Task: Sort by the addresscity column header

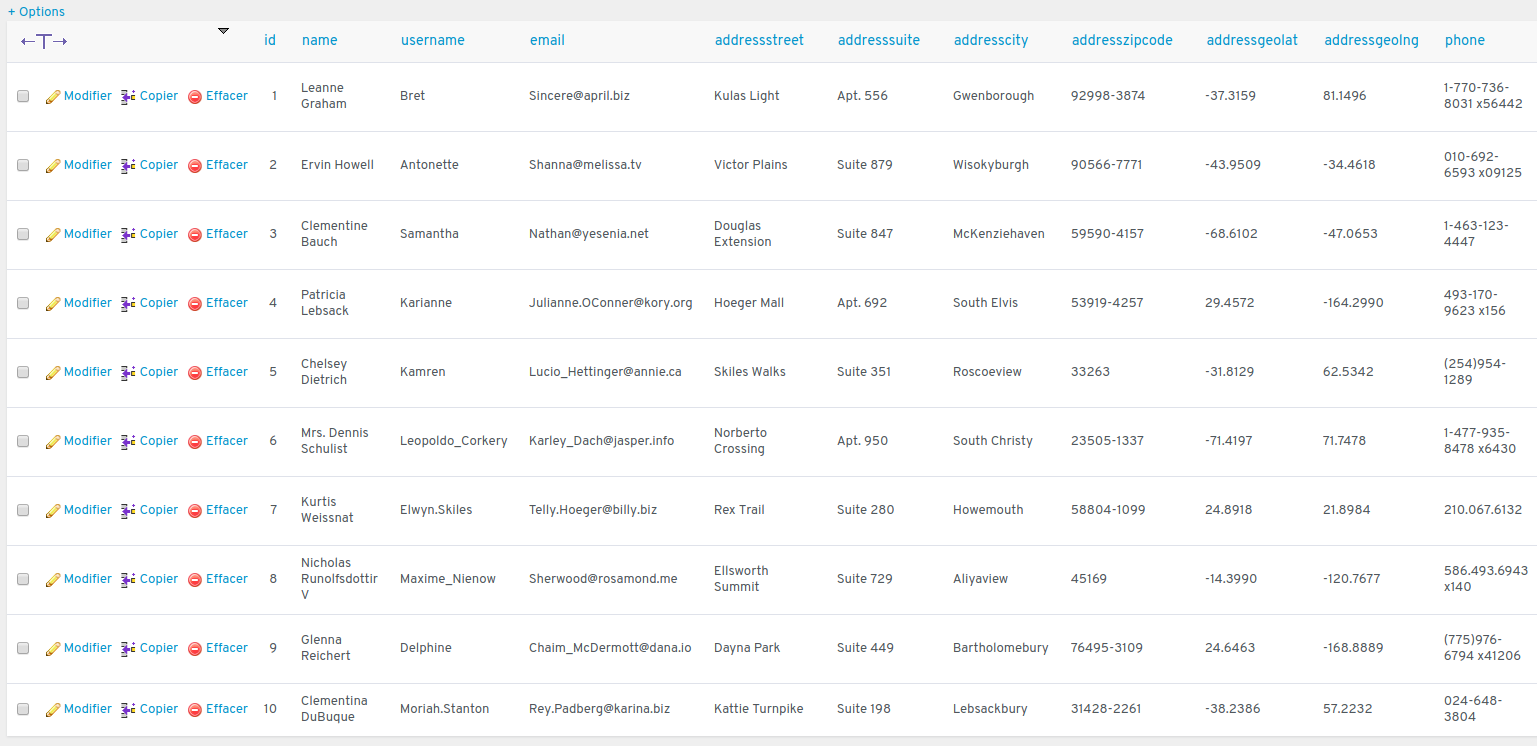Action: click(990, 41)
